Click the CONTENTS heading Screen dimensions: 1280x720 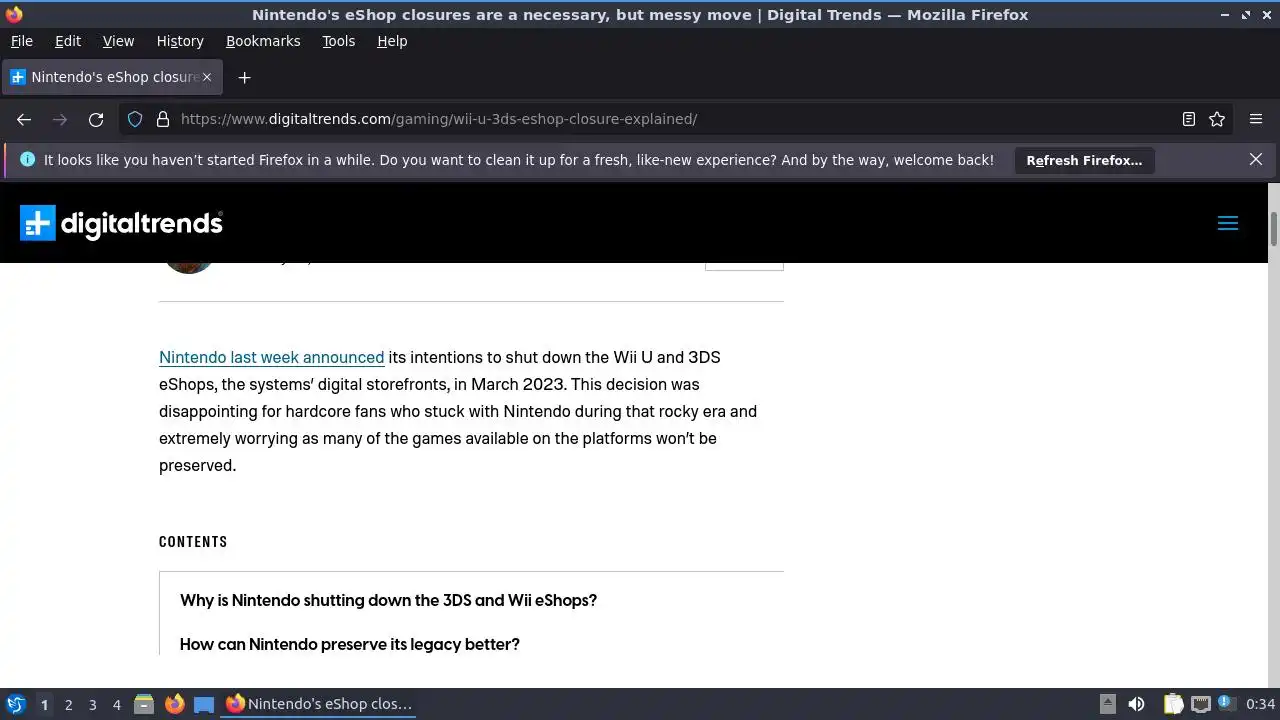pyautogui.click(x=193, y=542)
